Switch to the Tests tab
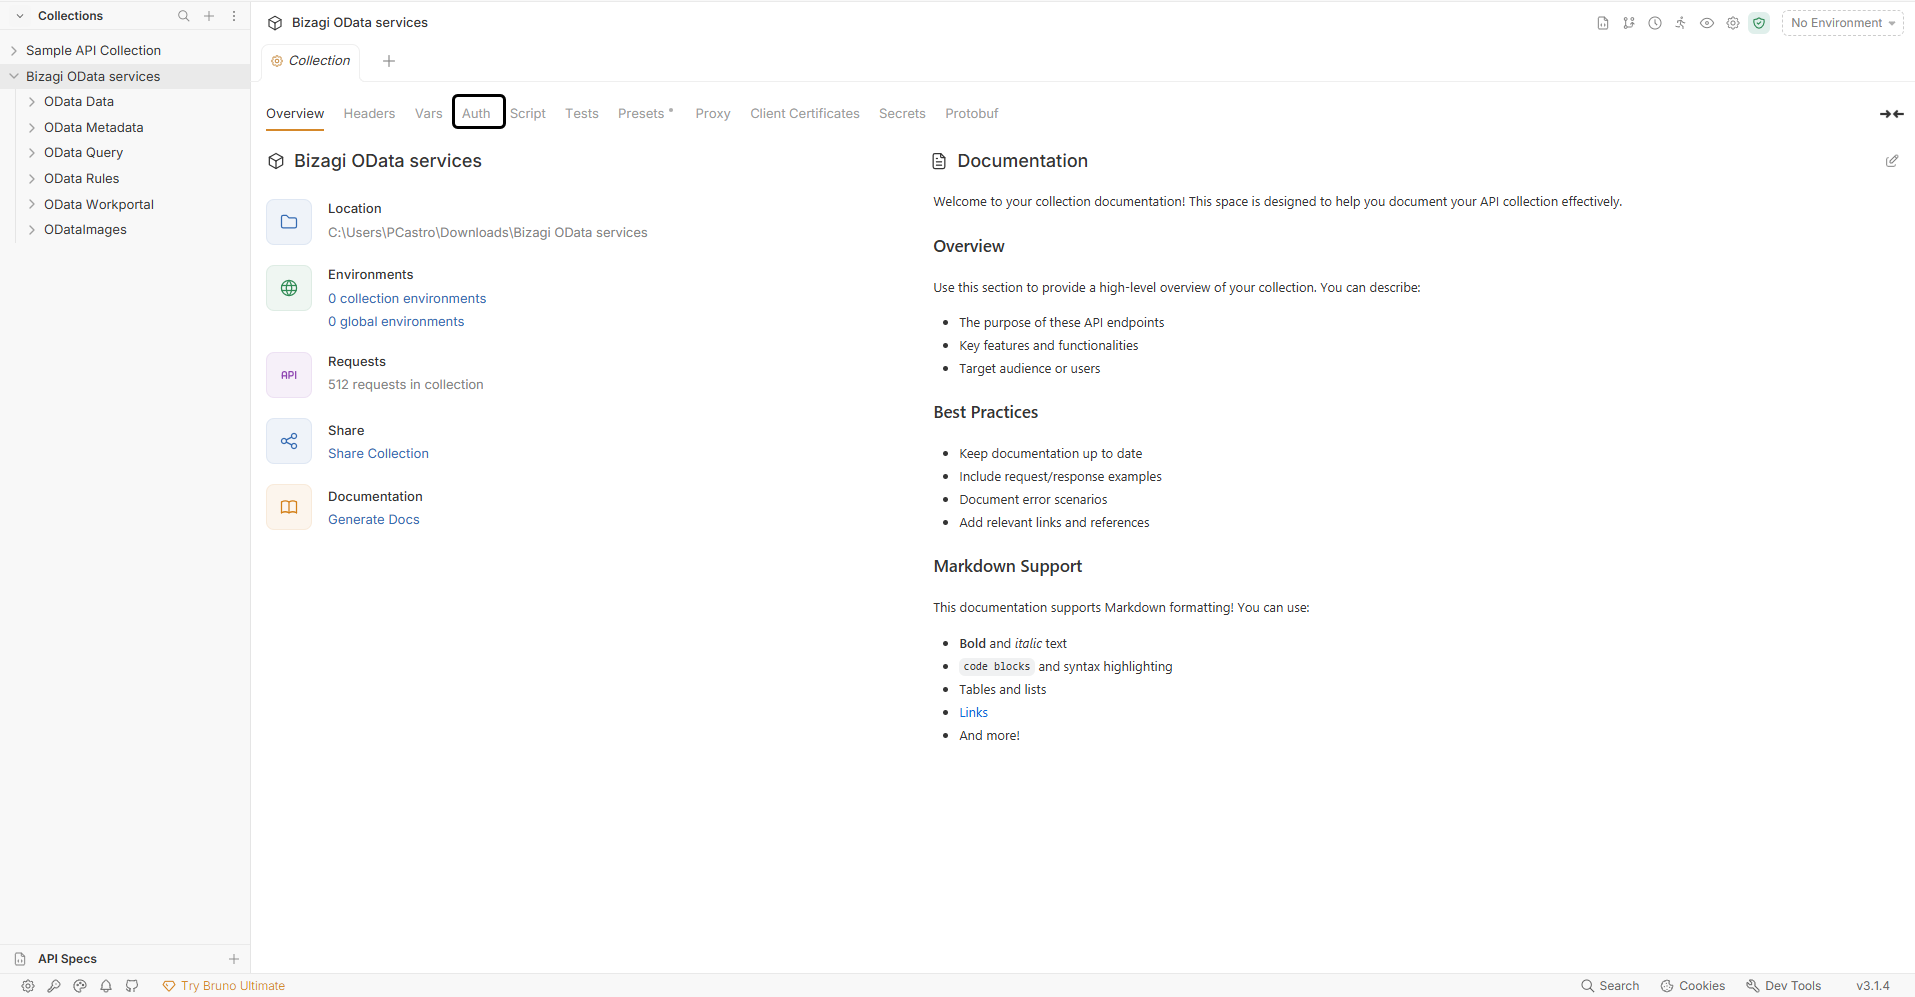 (x=582, y=114)
